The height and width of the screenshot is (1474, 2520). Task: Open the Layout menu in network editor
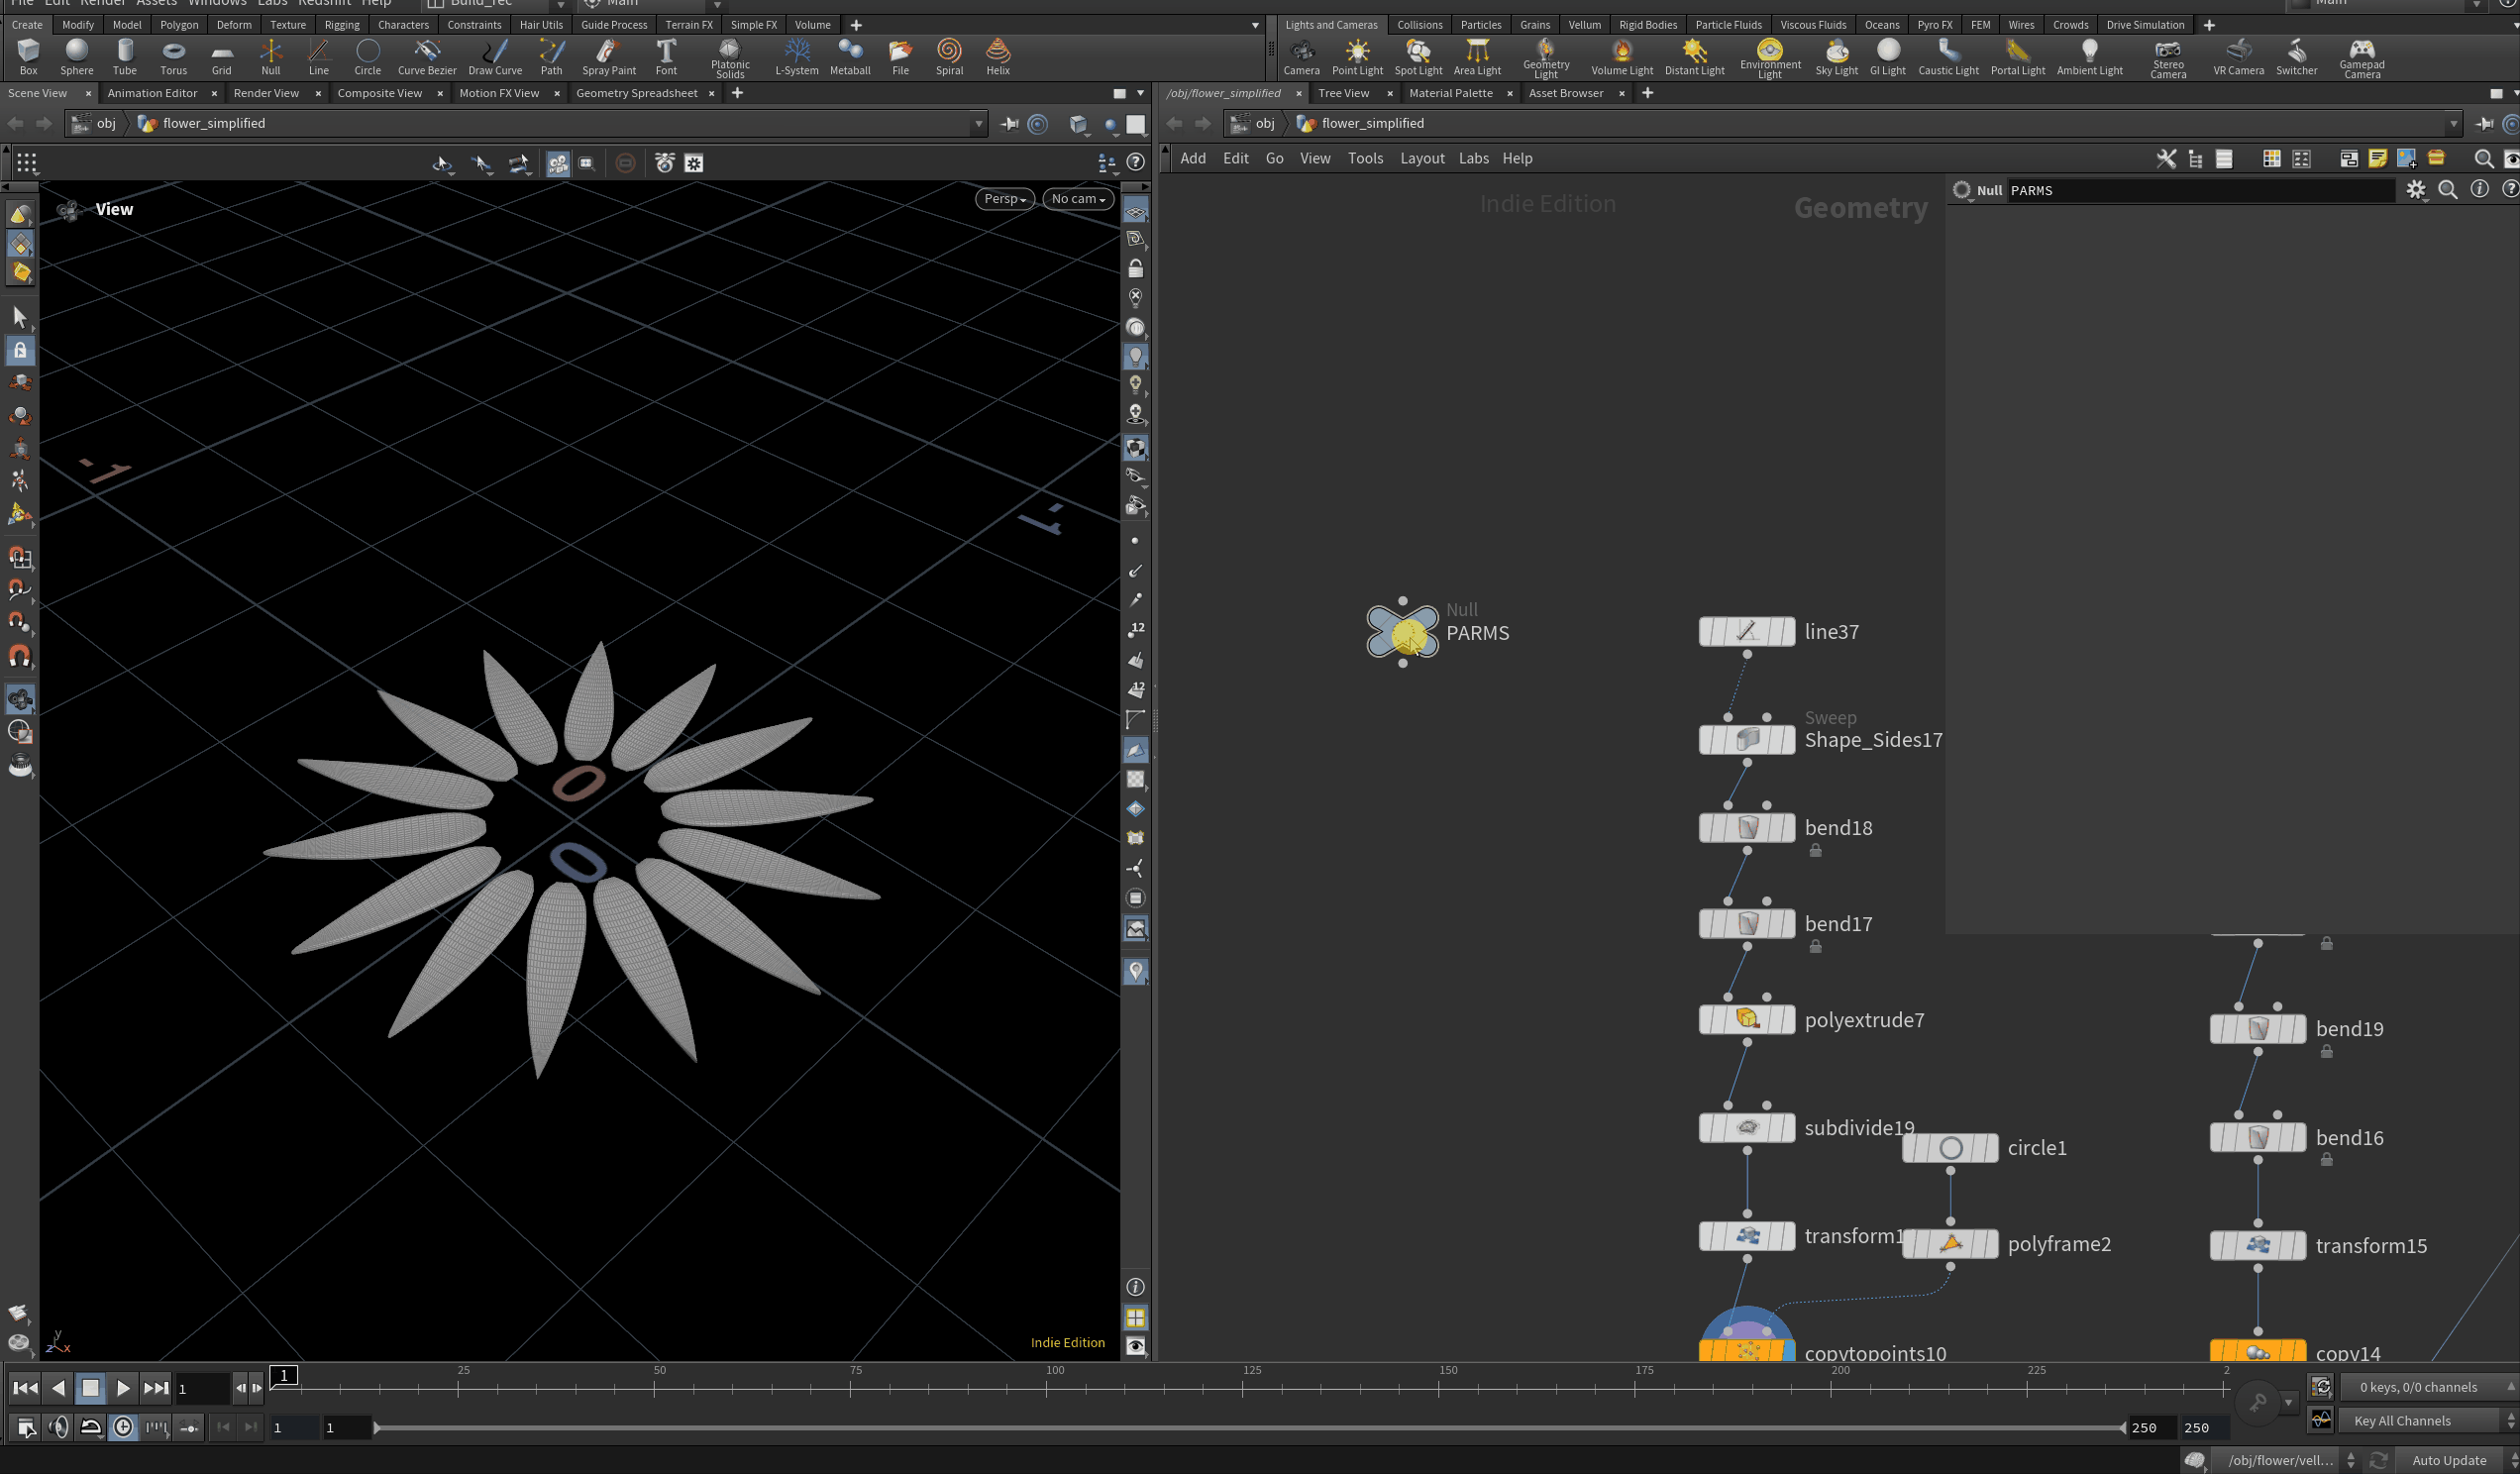[1421, 158]
